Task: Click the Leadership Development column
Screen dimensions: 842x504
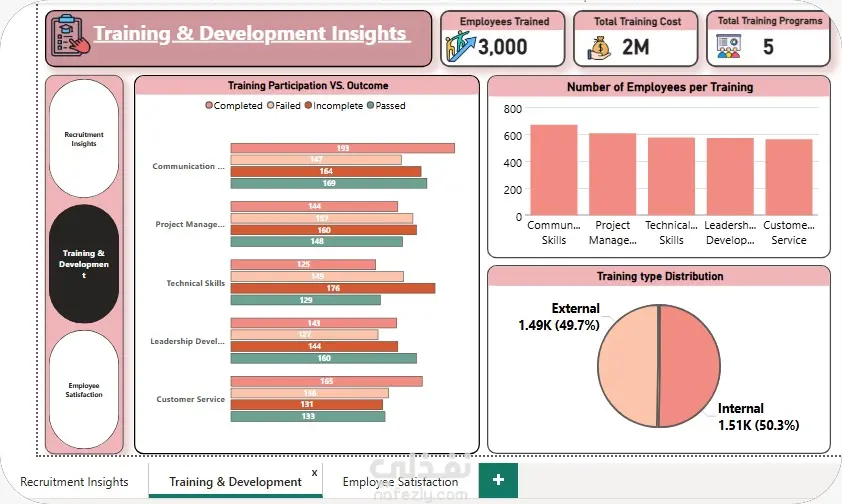Action: coord(730,177)
